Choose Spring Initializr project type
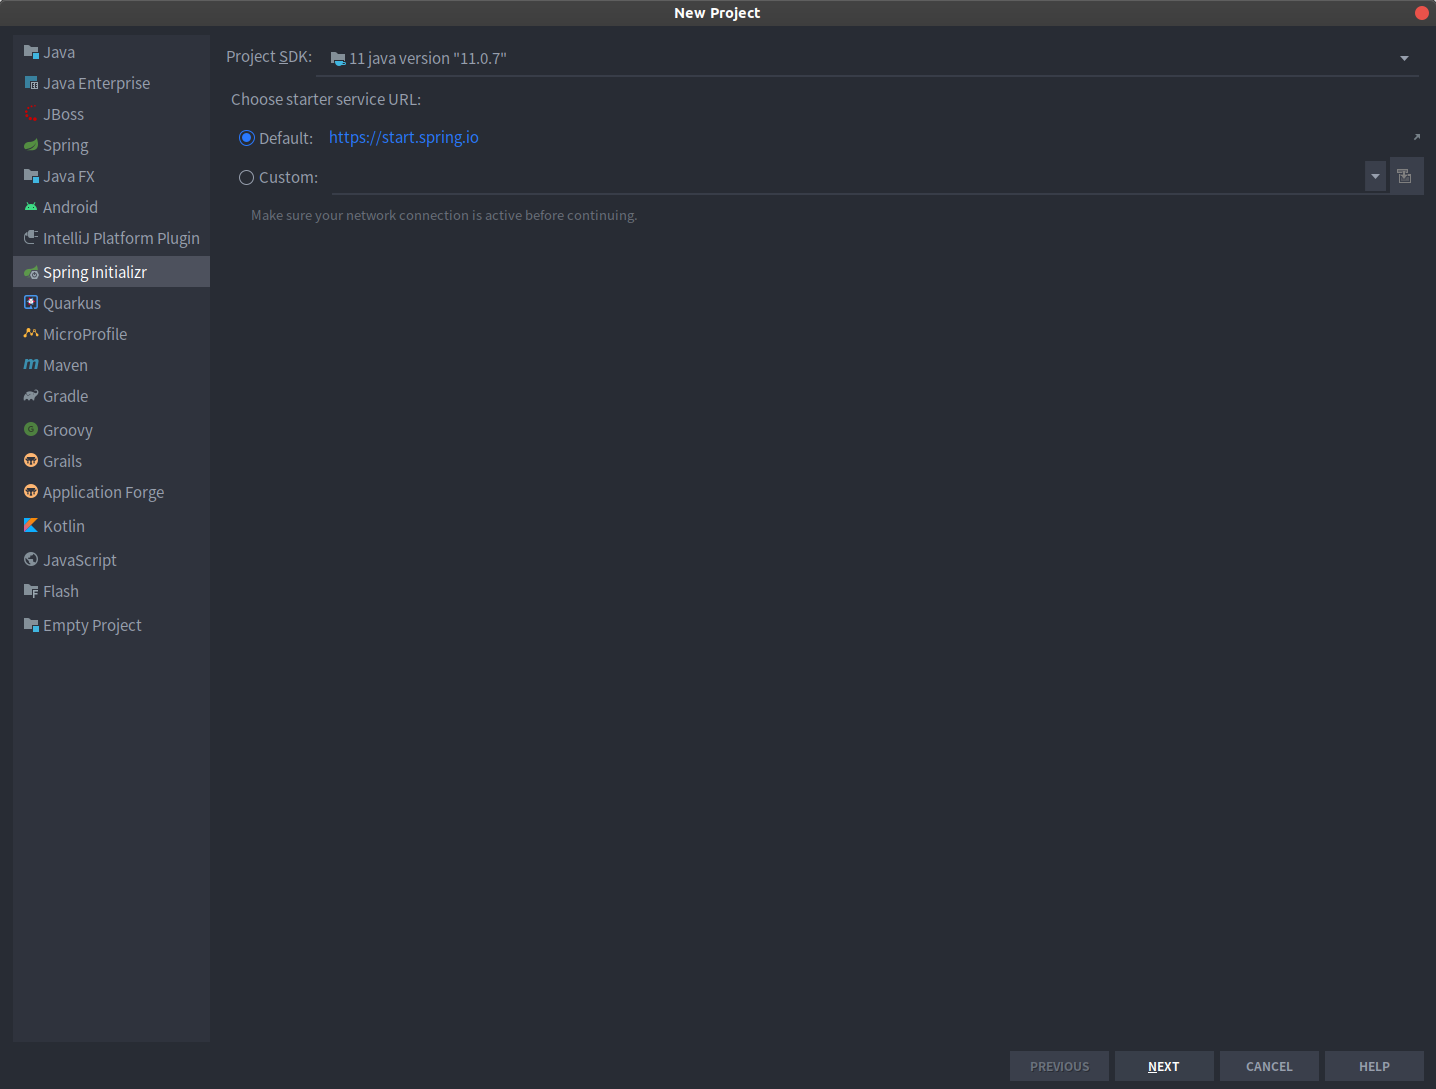Image resolution: width=1436 pixels, height=1089 pixels. [111, 272]
